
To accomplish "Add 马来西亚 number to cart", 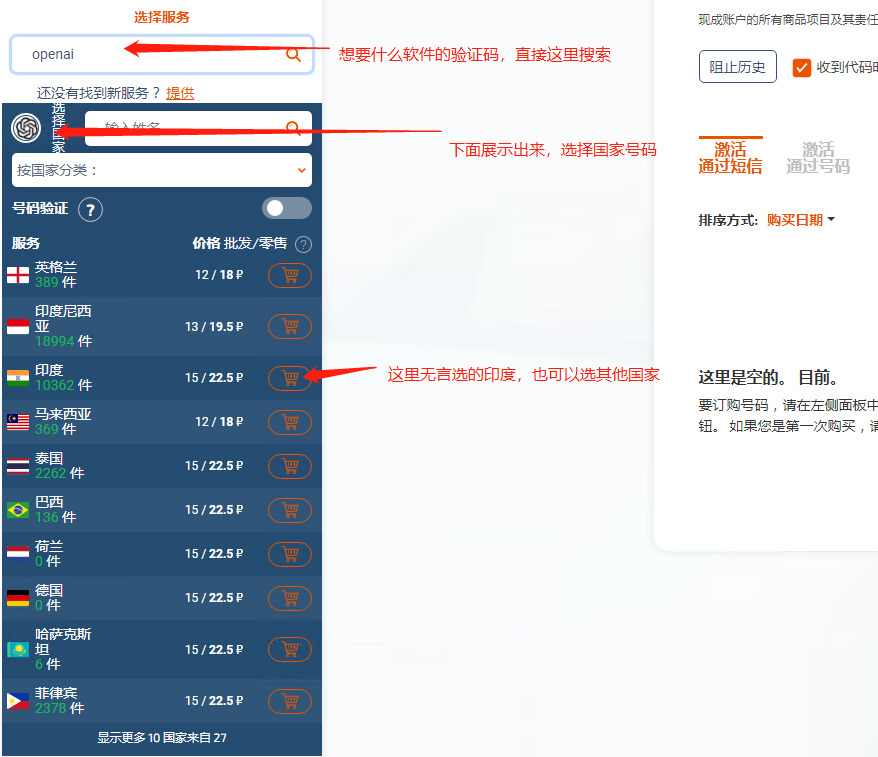I will (x=289, y=422).
